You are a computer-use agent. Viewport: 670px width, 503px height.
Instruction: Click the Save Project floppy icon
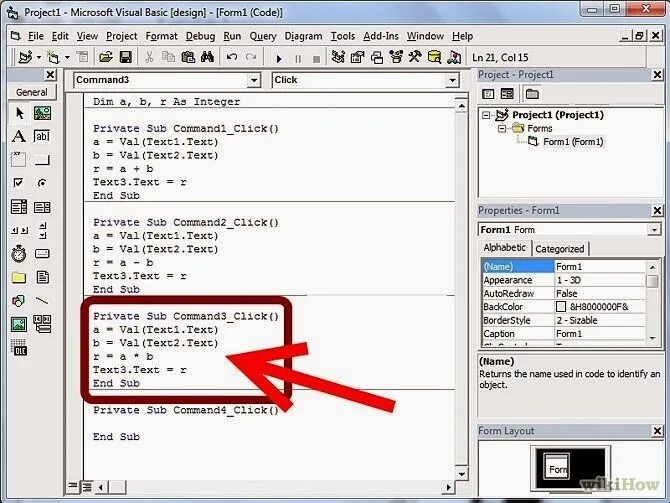click(x=126, y=57)
